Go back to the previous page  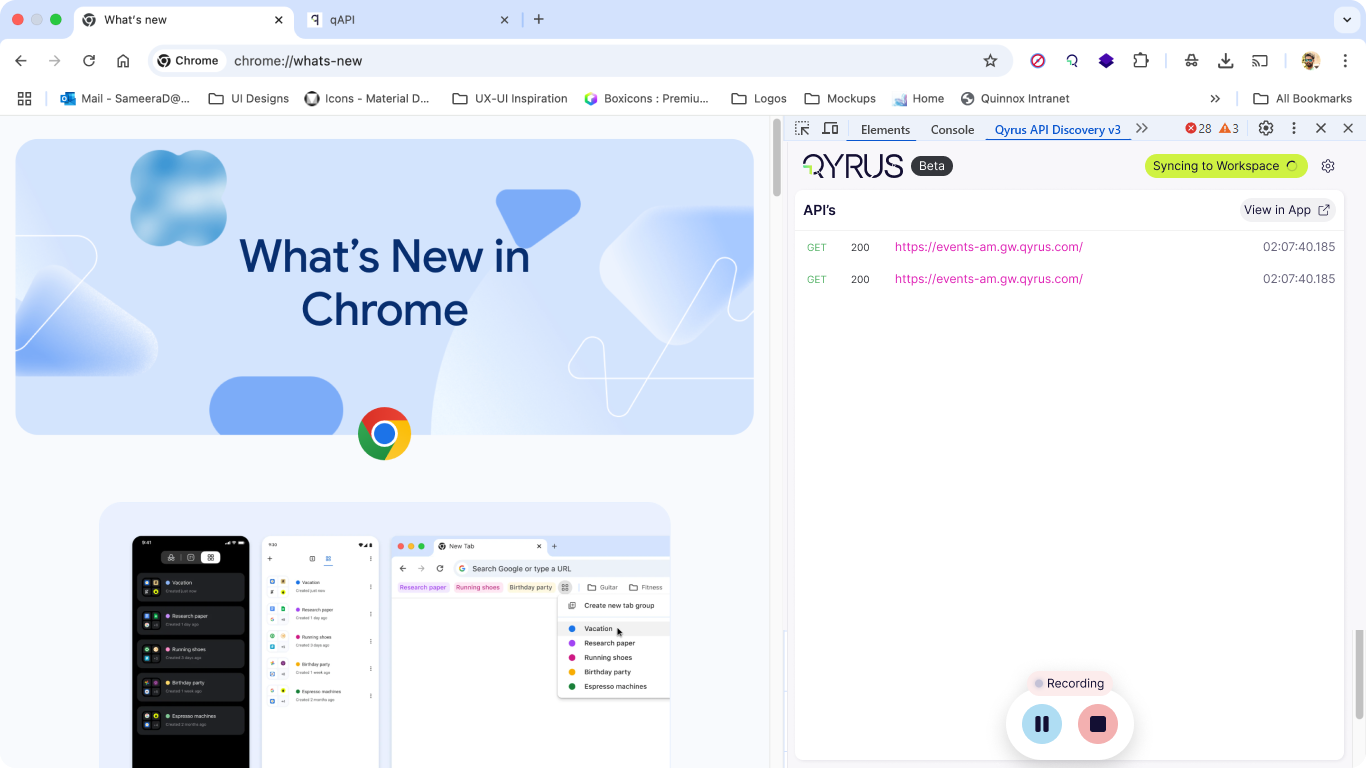[21, 61]
